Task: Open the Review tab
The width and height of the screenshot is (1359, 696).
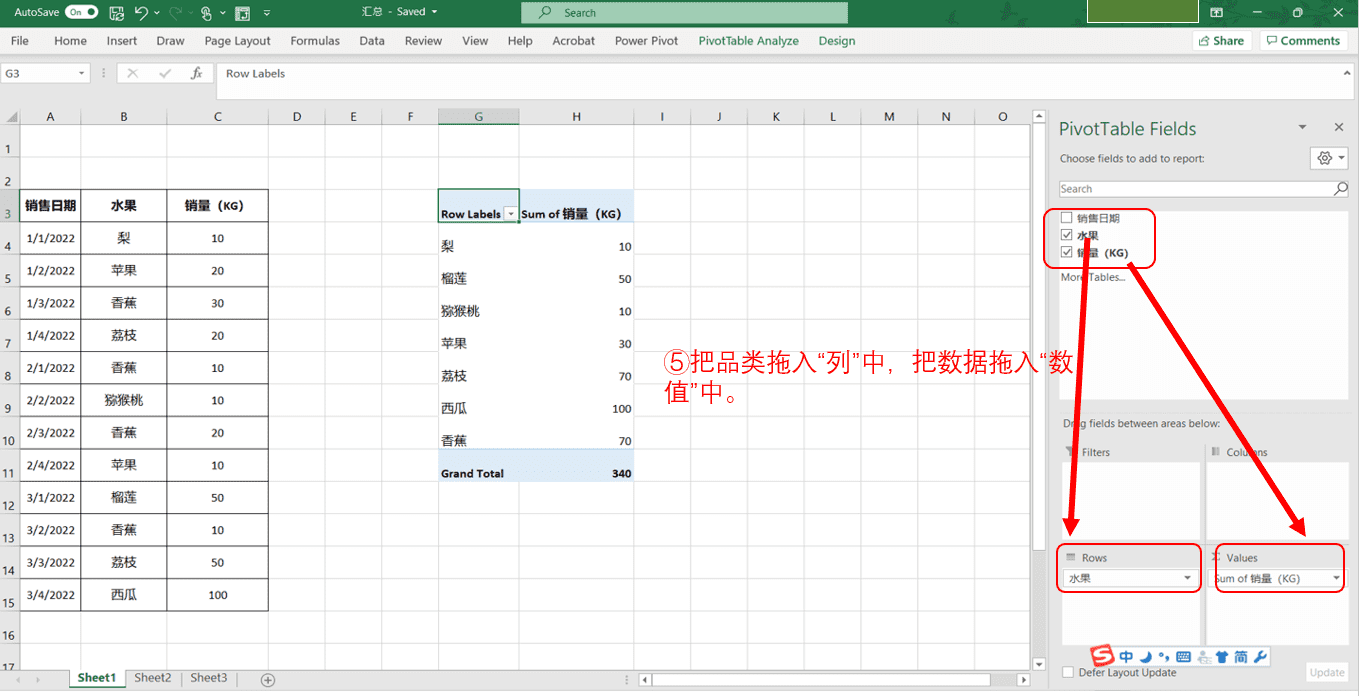Action: 423,41
